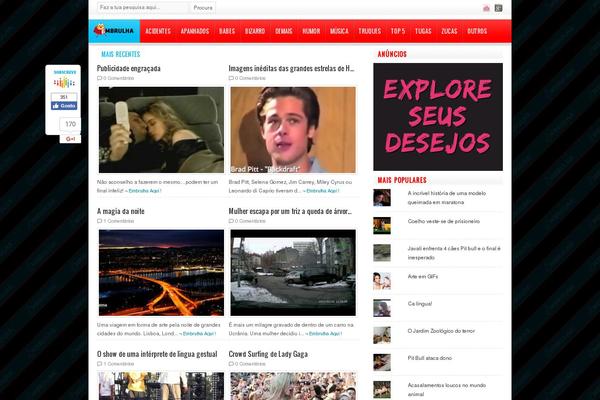This screenshot has height=400, width=600.
Task: Click Embrulha Aqui link under Brad Pitt post
Action: click(x=321, y=191)
